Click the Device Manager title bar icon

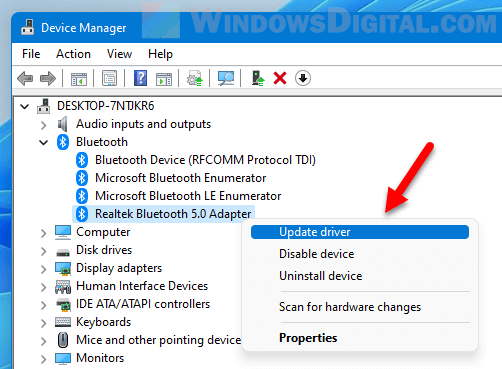pos(27,27)
